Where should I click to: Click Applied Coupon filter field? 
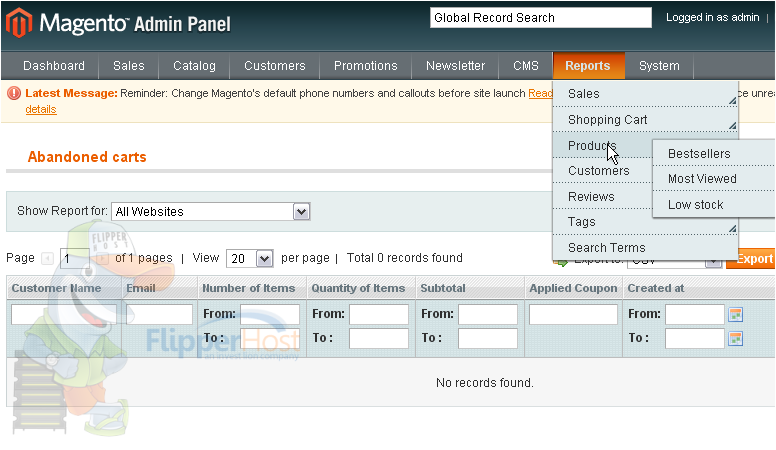point(573,314)
